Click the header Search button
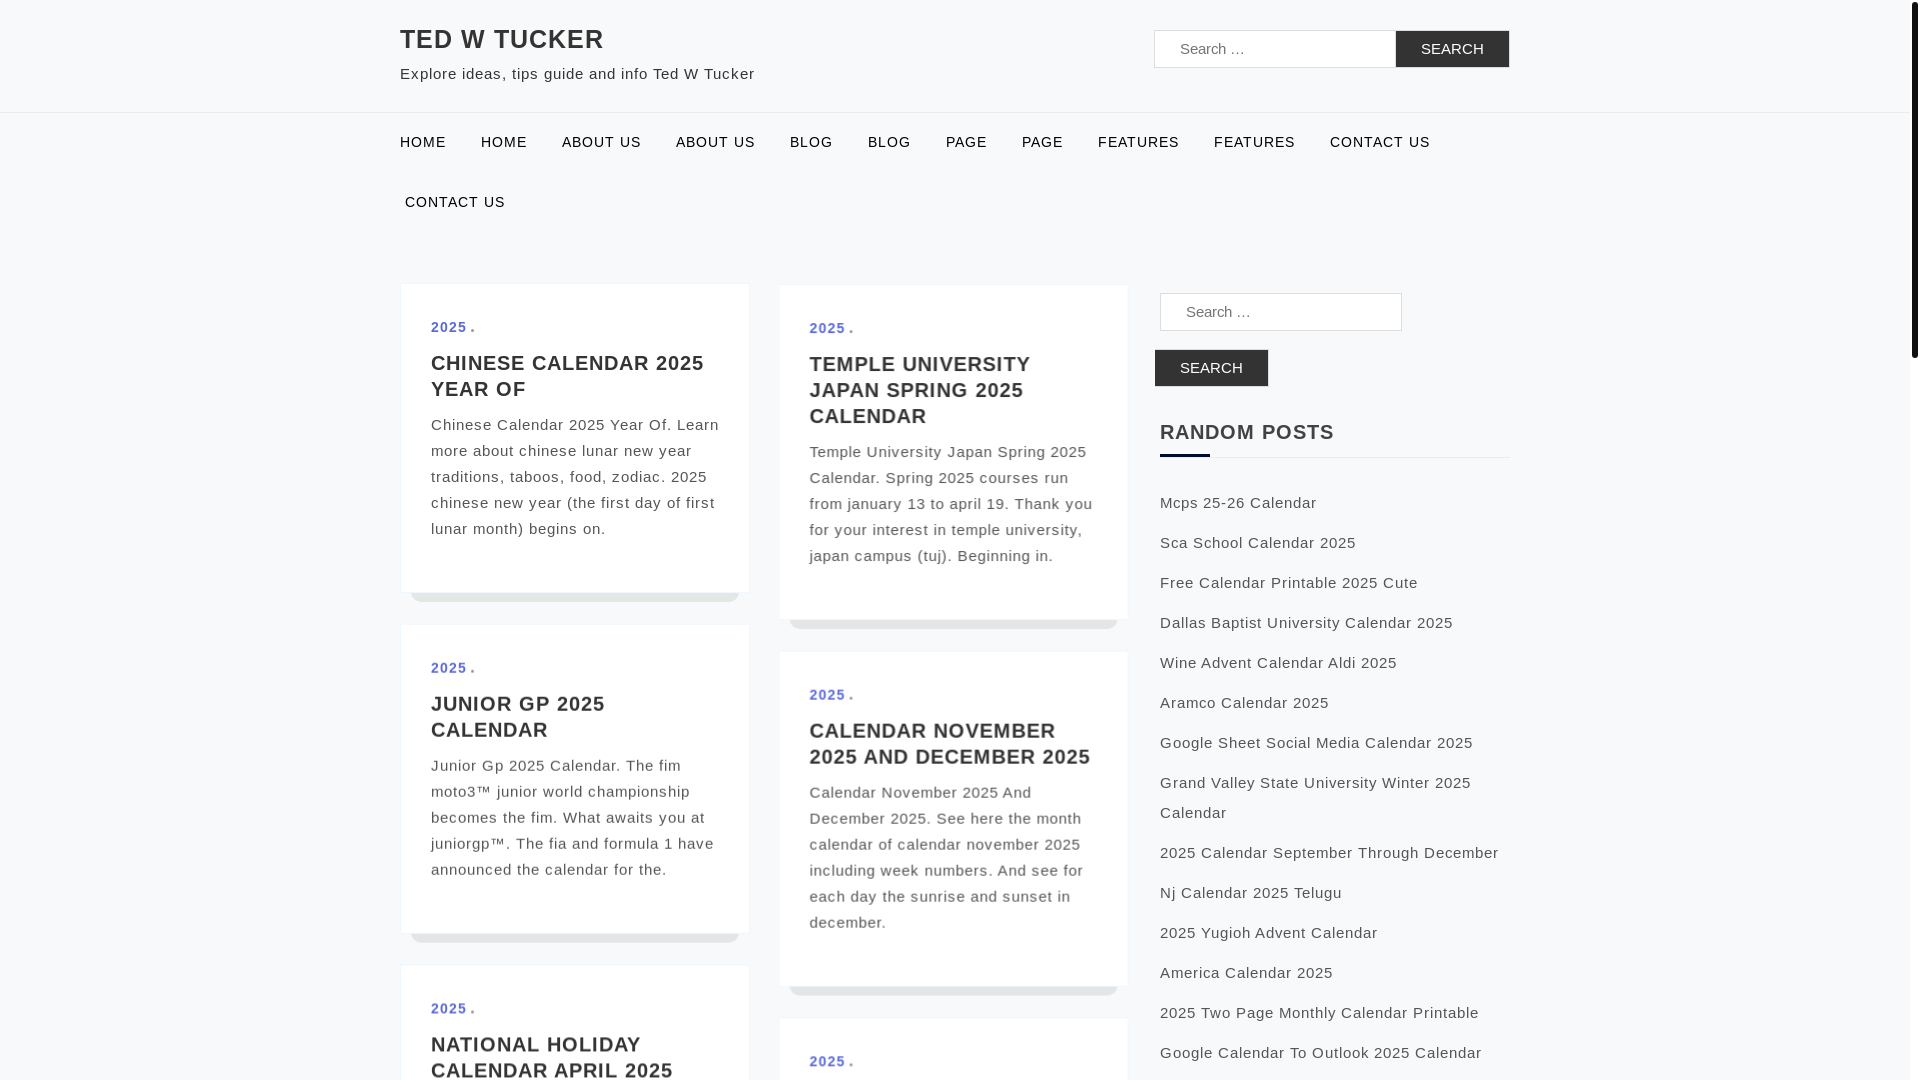1920x1080 pixels. coord(1452,49)
